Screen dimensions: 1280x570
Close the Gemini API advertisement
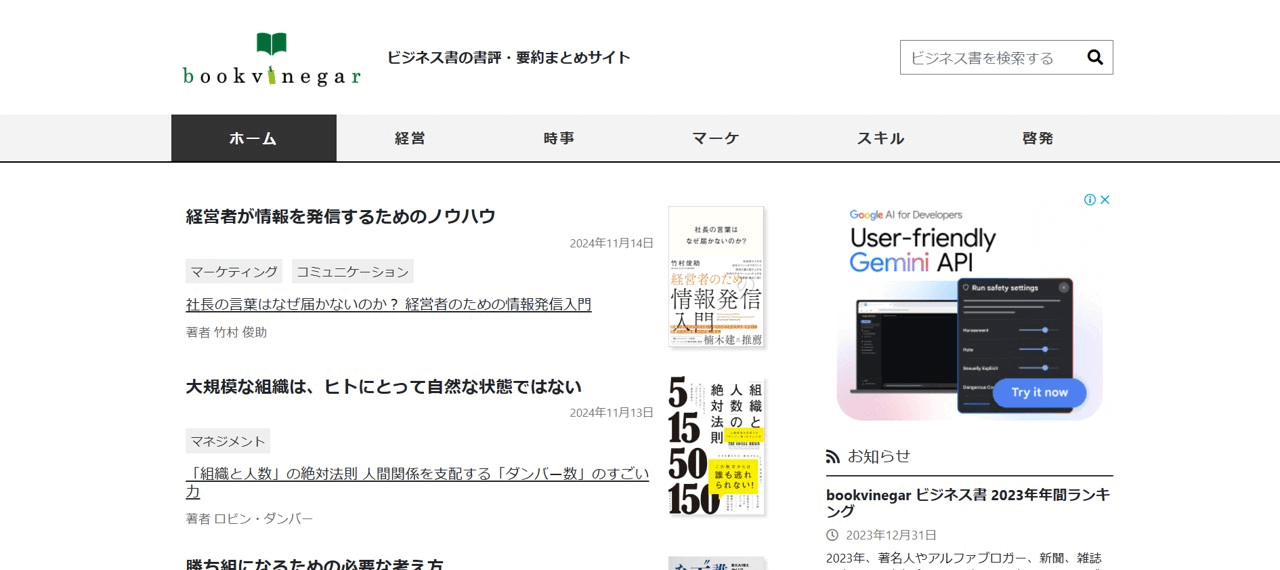(1105, 200)
